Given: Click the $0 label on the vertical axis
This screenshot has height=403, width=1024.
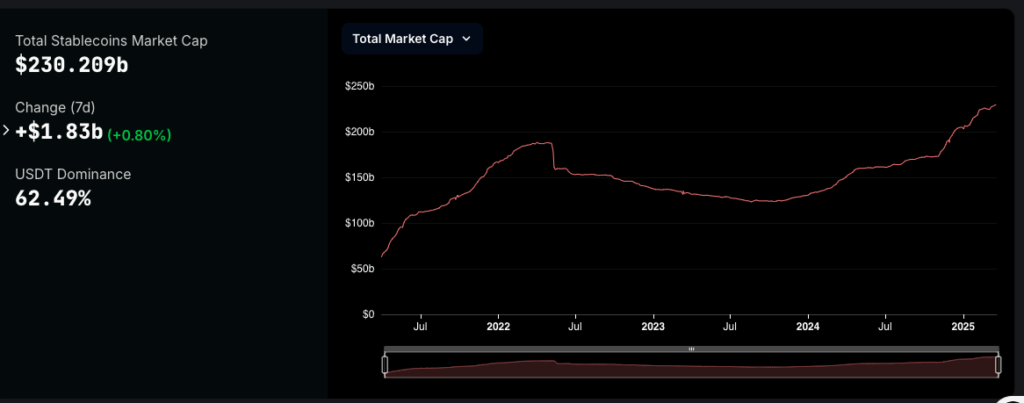Looking at the screenshot, I should coord(368,314).
